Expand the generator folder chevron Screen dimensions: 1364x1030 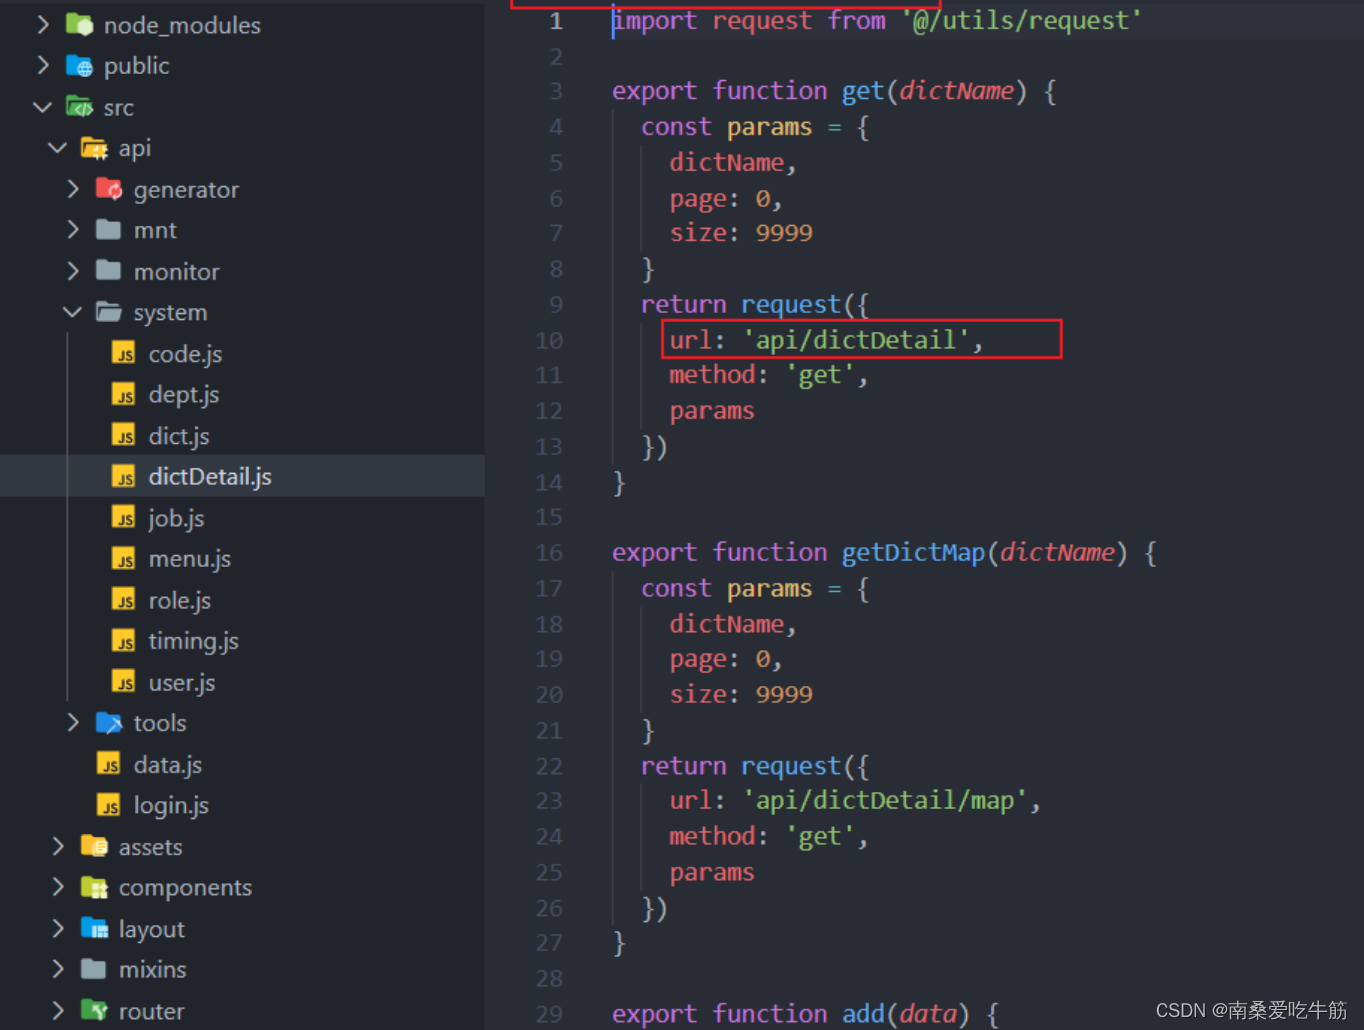(73, 189)
